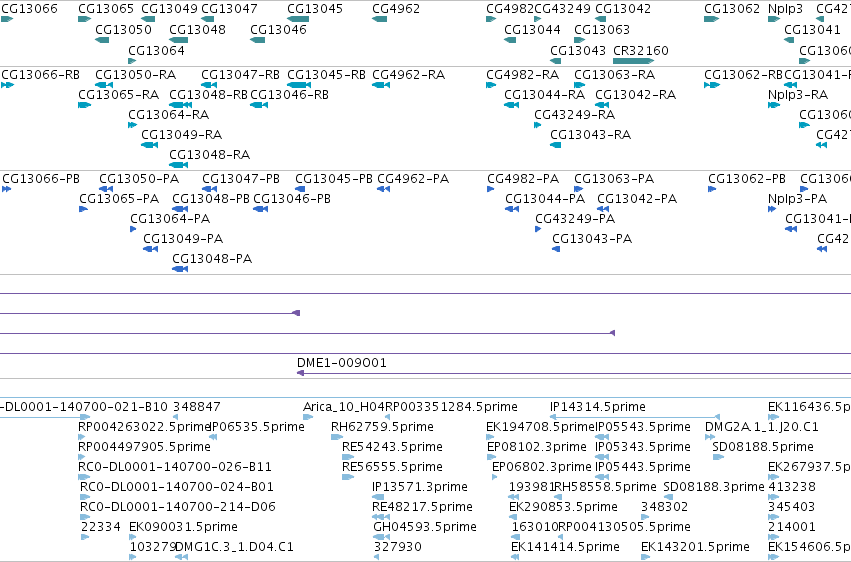Viewport: 851px width, 562px height.
Task: Click the CG13066-RB transcript label
Action: (x=41, y=74)
